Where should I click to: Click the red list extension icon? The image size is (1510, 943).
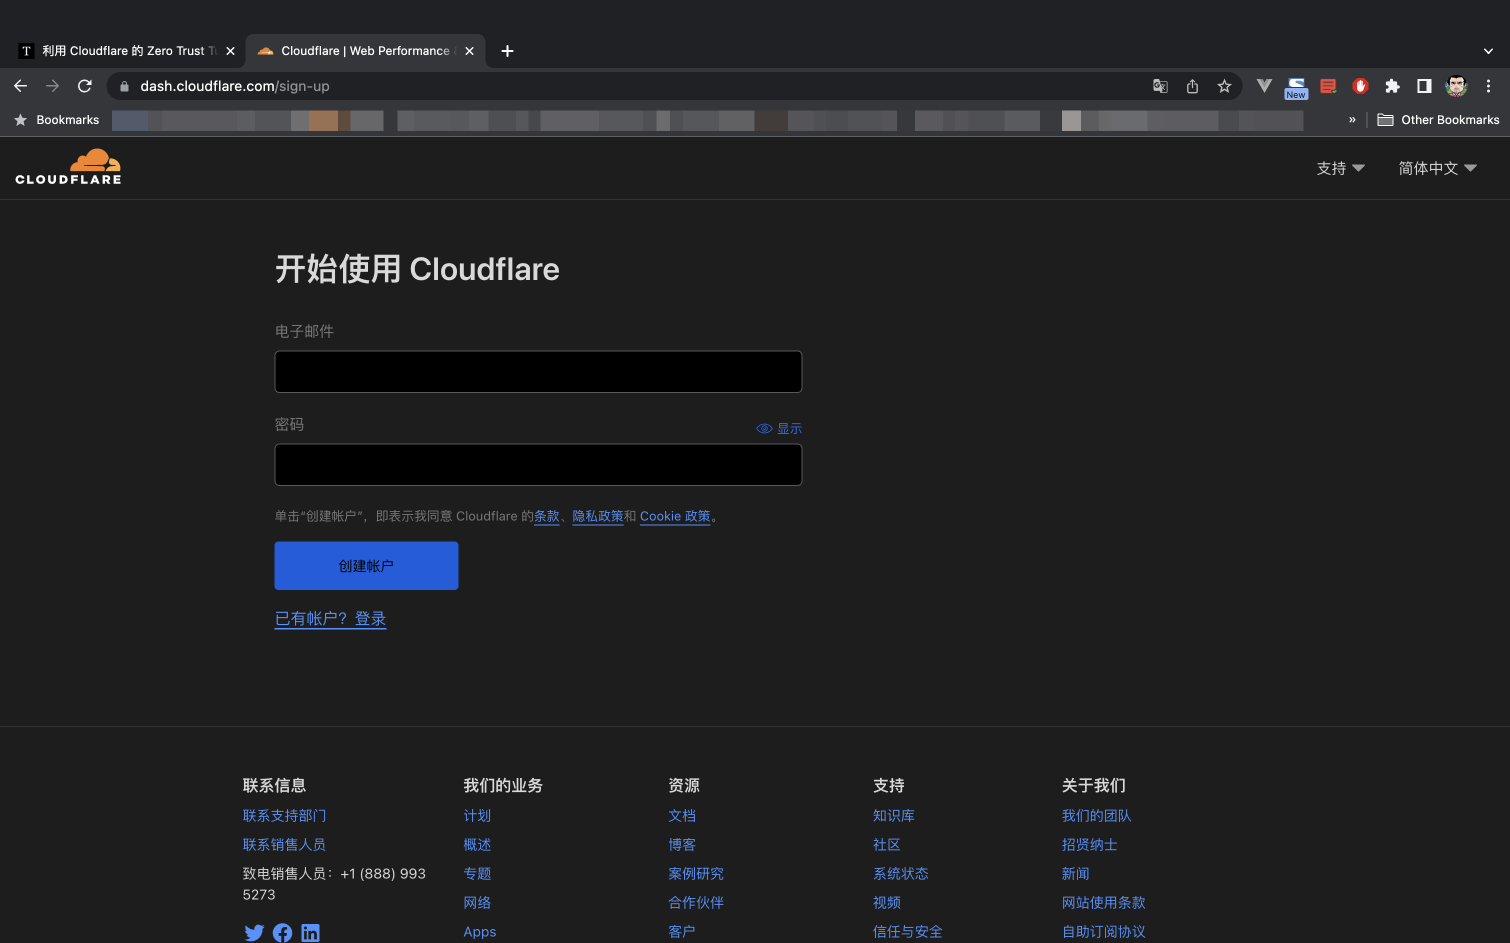1328,86
